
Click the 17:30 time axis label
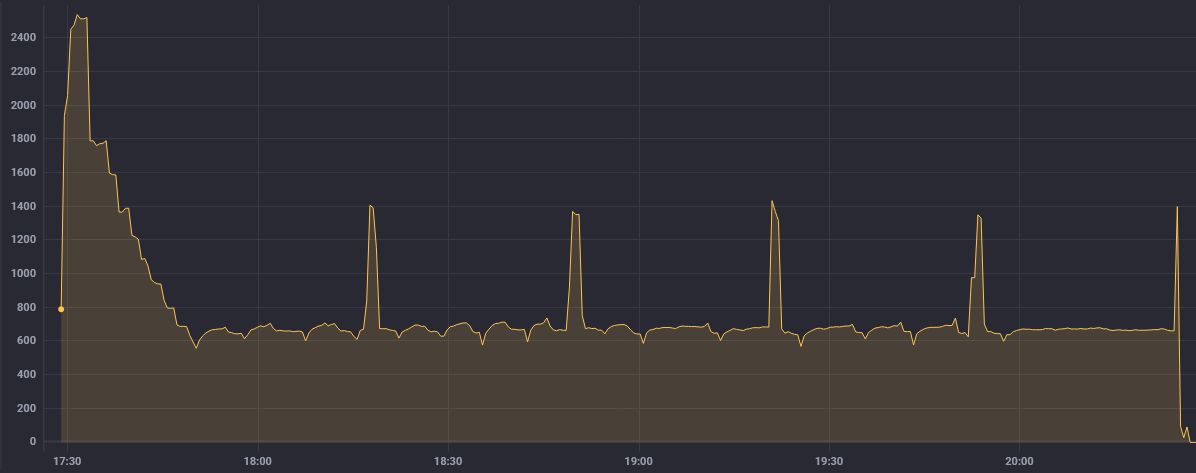pos(67,462)
